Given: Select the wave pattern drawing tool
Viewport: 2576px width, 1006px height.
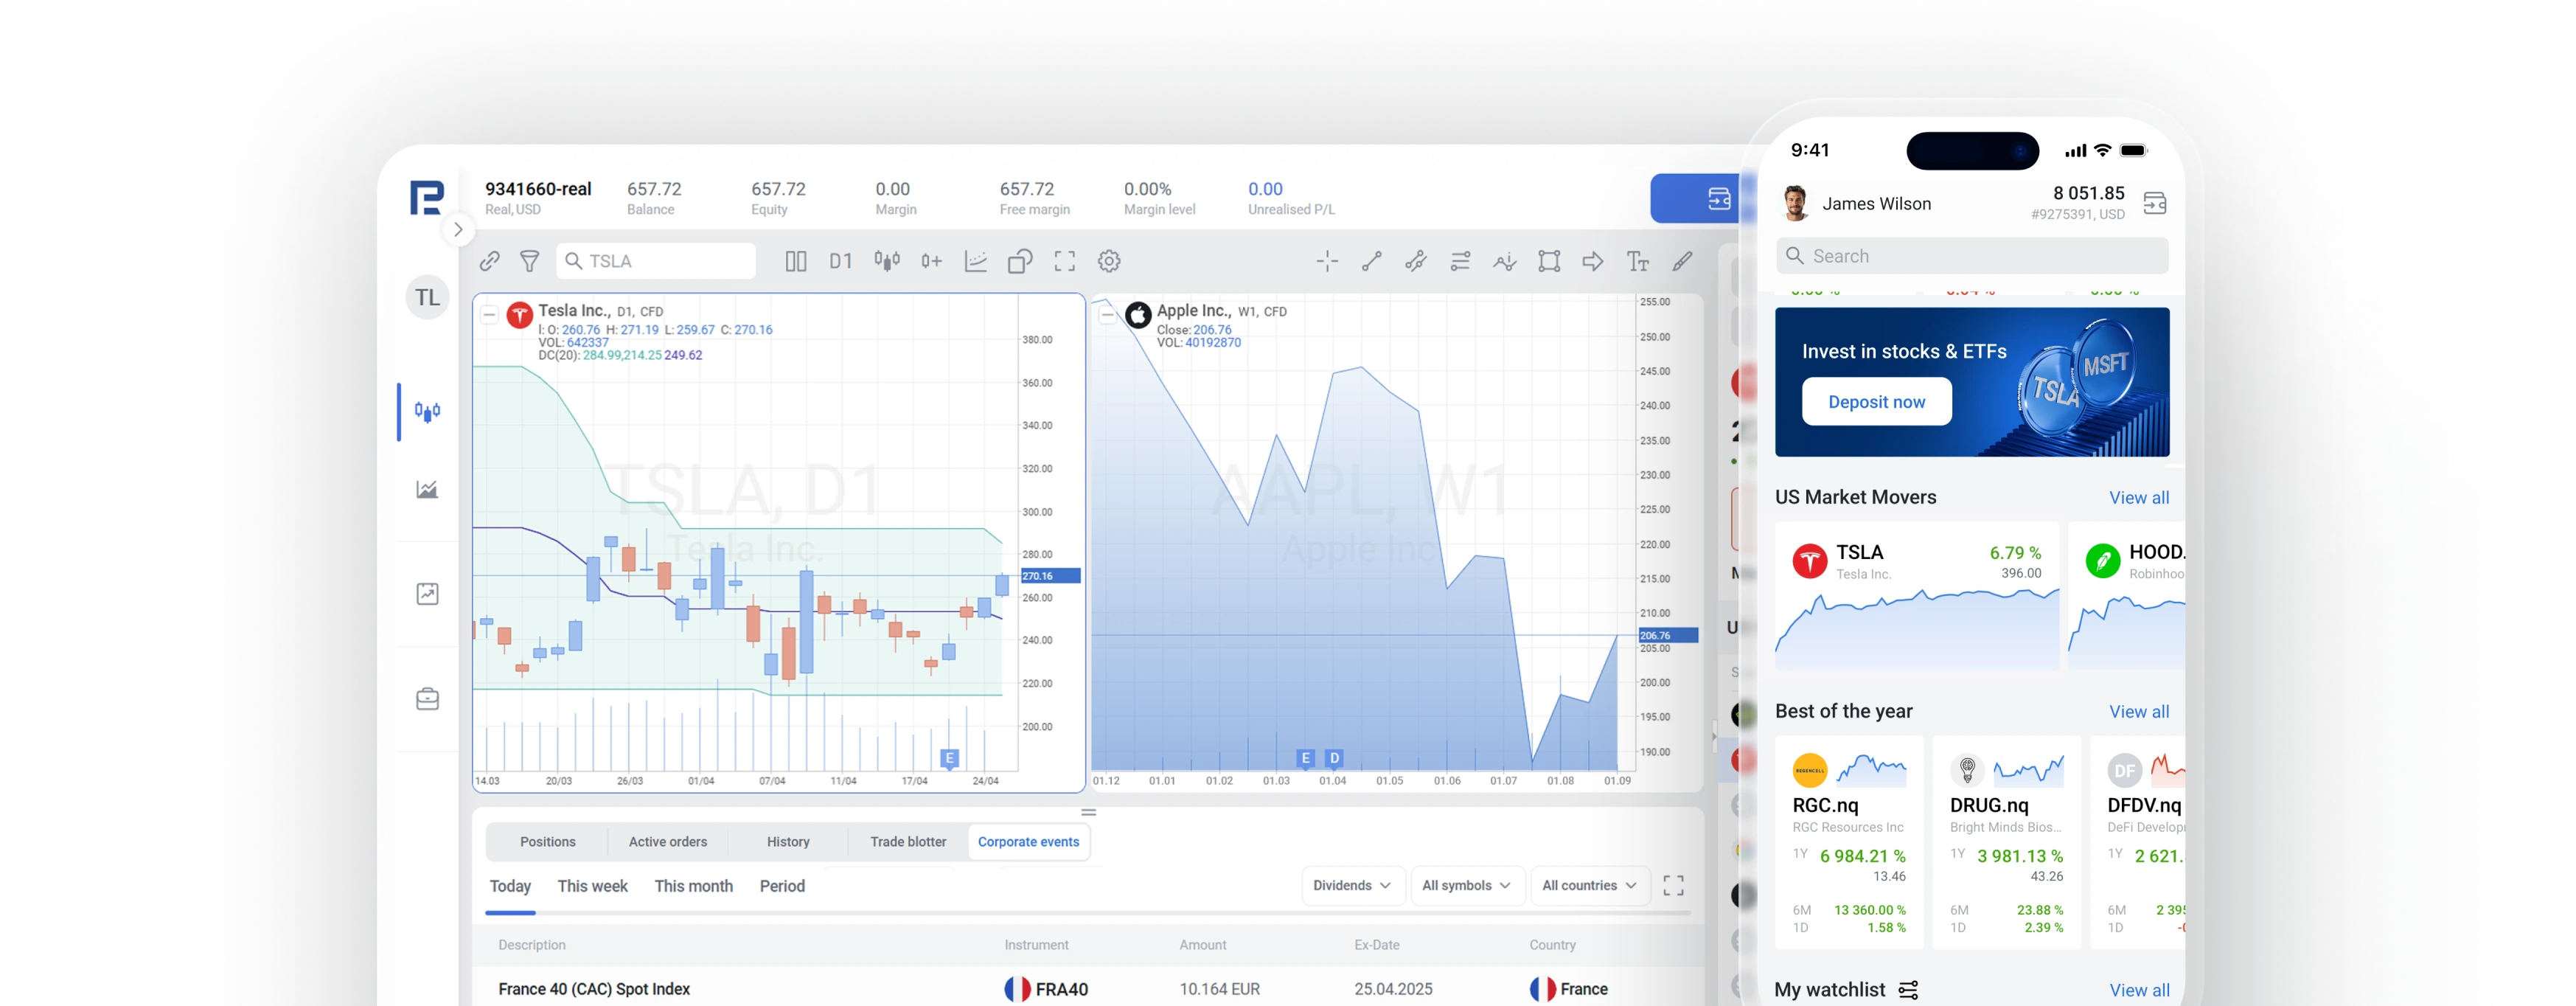Looking at the screenshot, I should pyautogui.click(x=1505, y=261).
